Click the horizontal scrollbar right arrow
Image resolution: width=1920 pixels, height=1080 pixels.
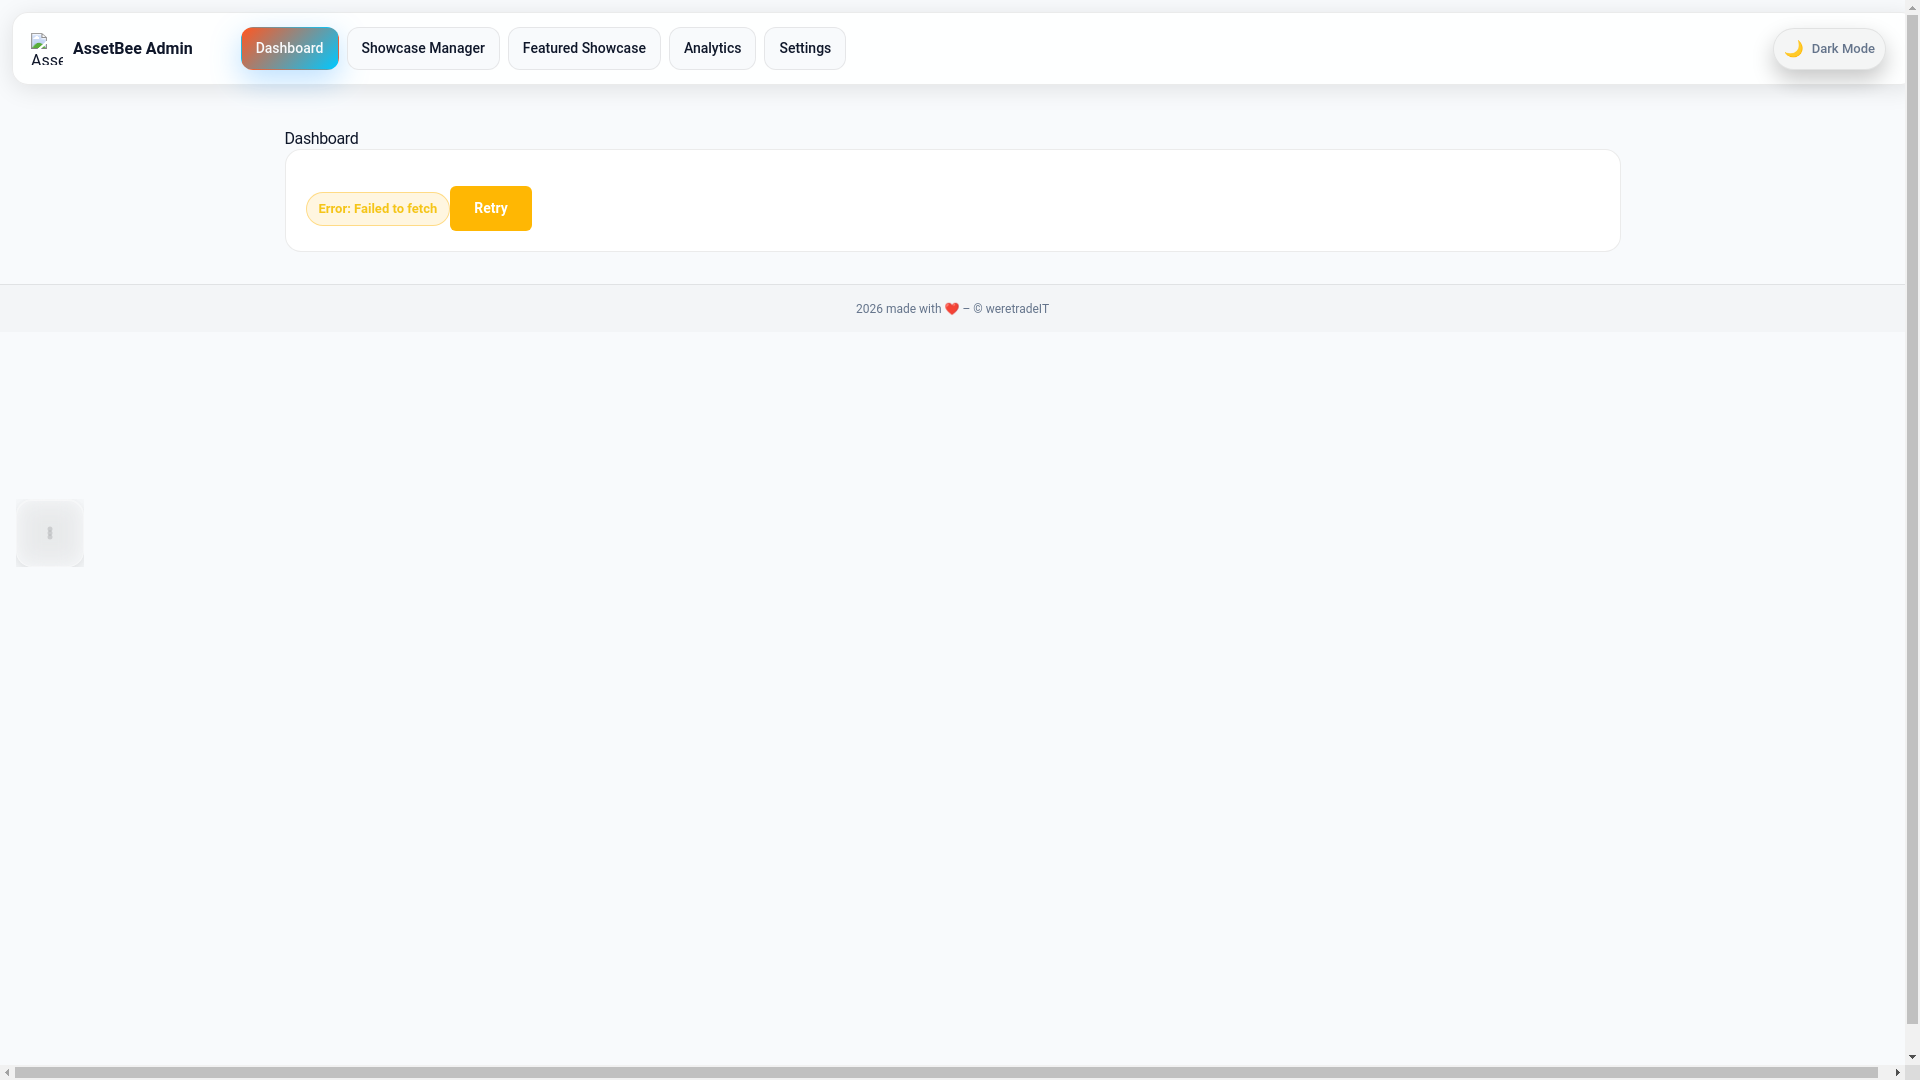point(1898,1073)
